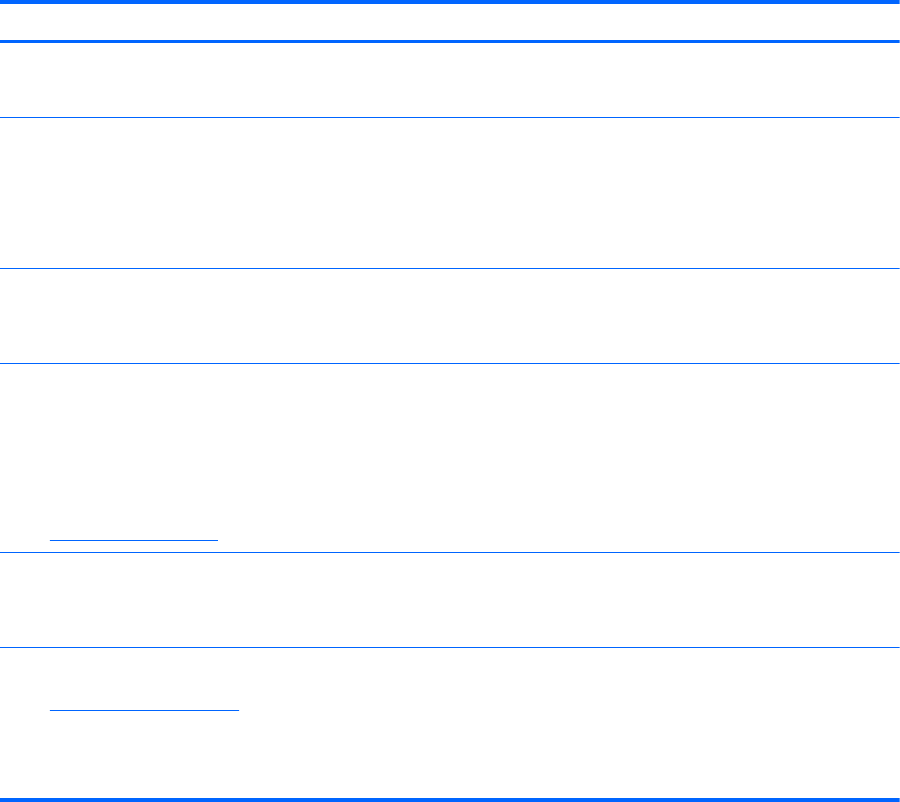The width and height of the screenshot is (900, 802).
Task: Click the divider between first and second rows
Action: click(x=450, y=118)
